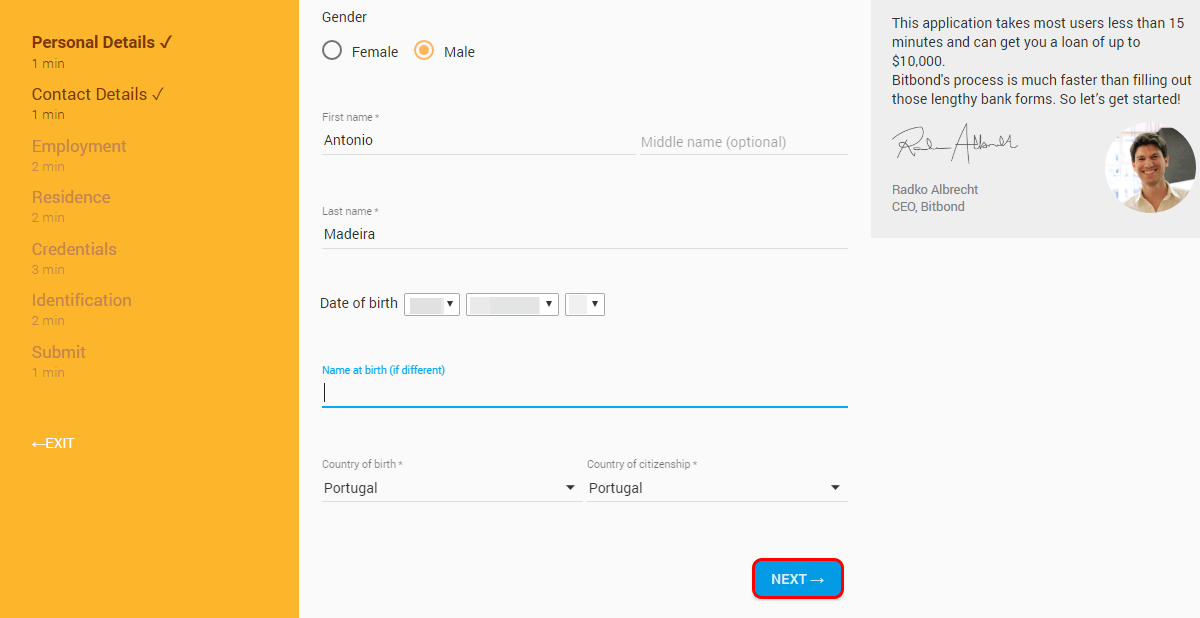Open the Identification step

click(81, 300)
